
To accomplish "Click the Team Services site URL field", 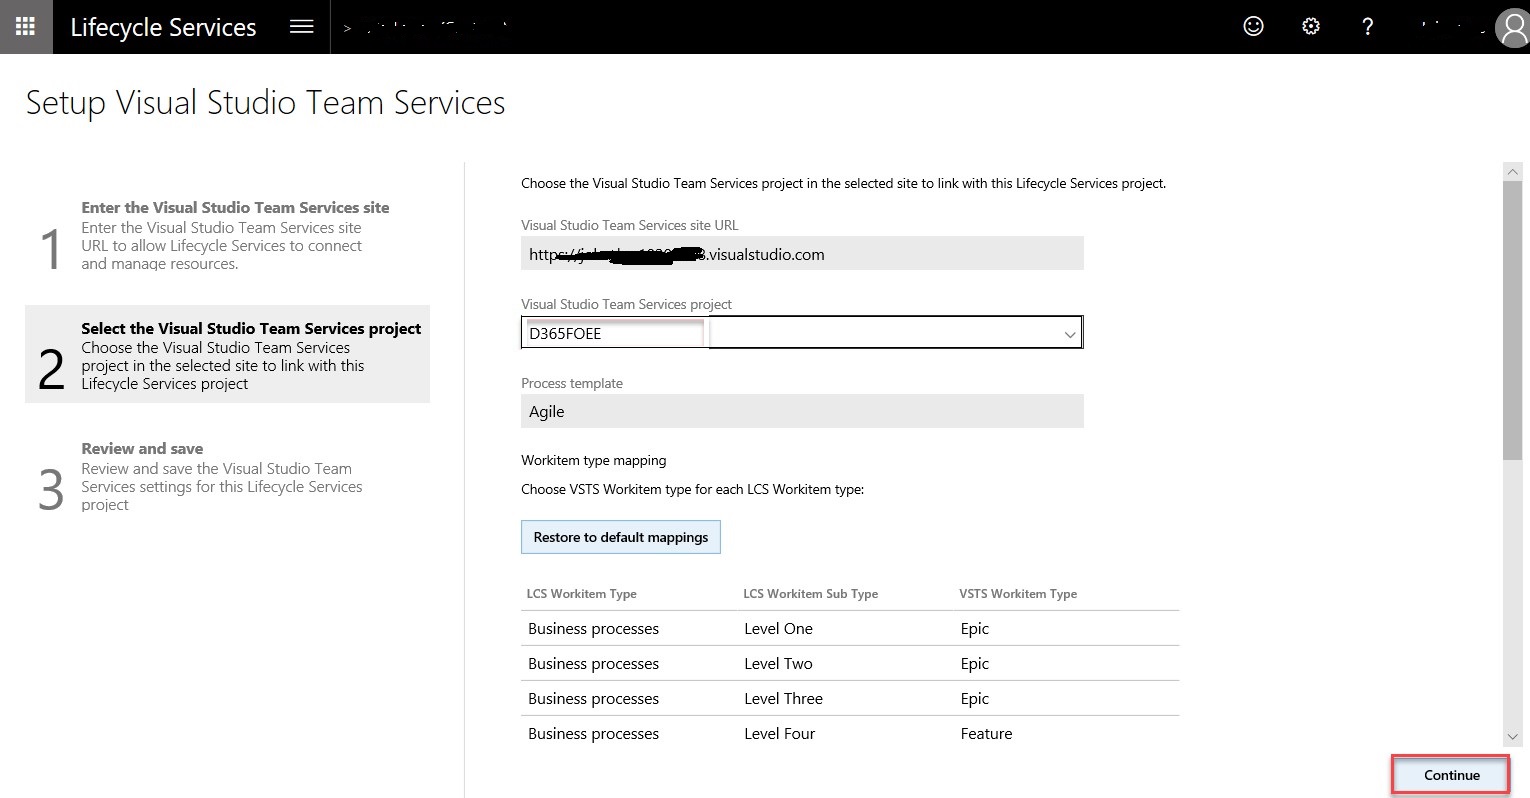I will (802, 254).
